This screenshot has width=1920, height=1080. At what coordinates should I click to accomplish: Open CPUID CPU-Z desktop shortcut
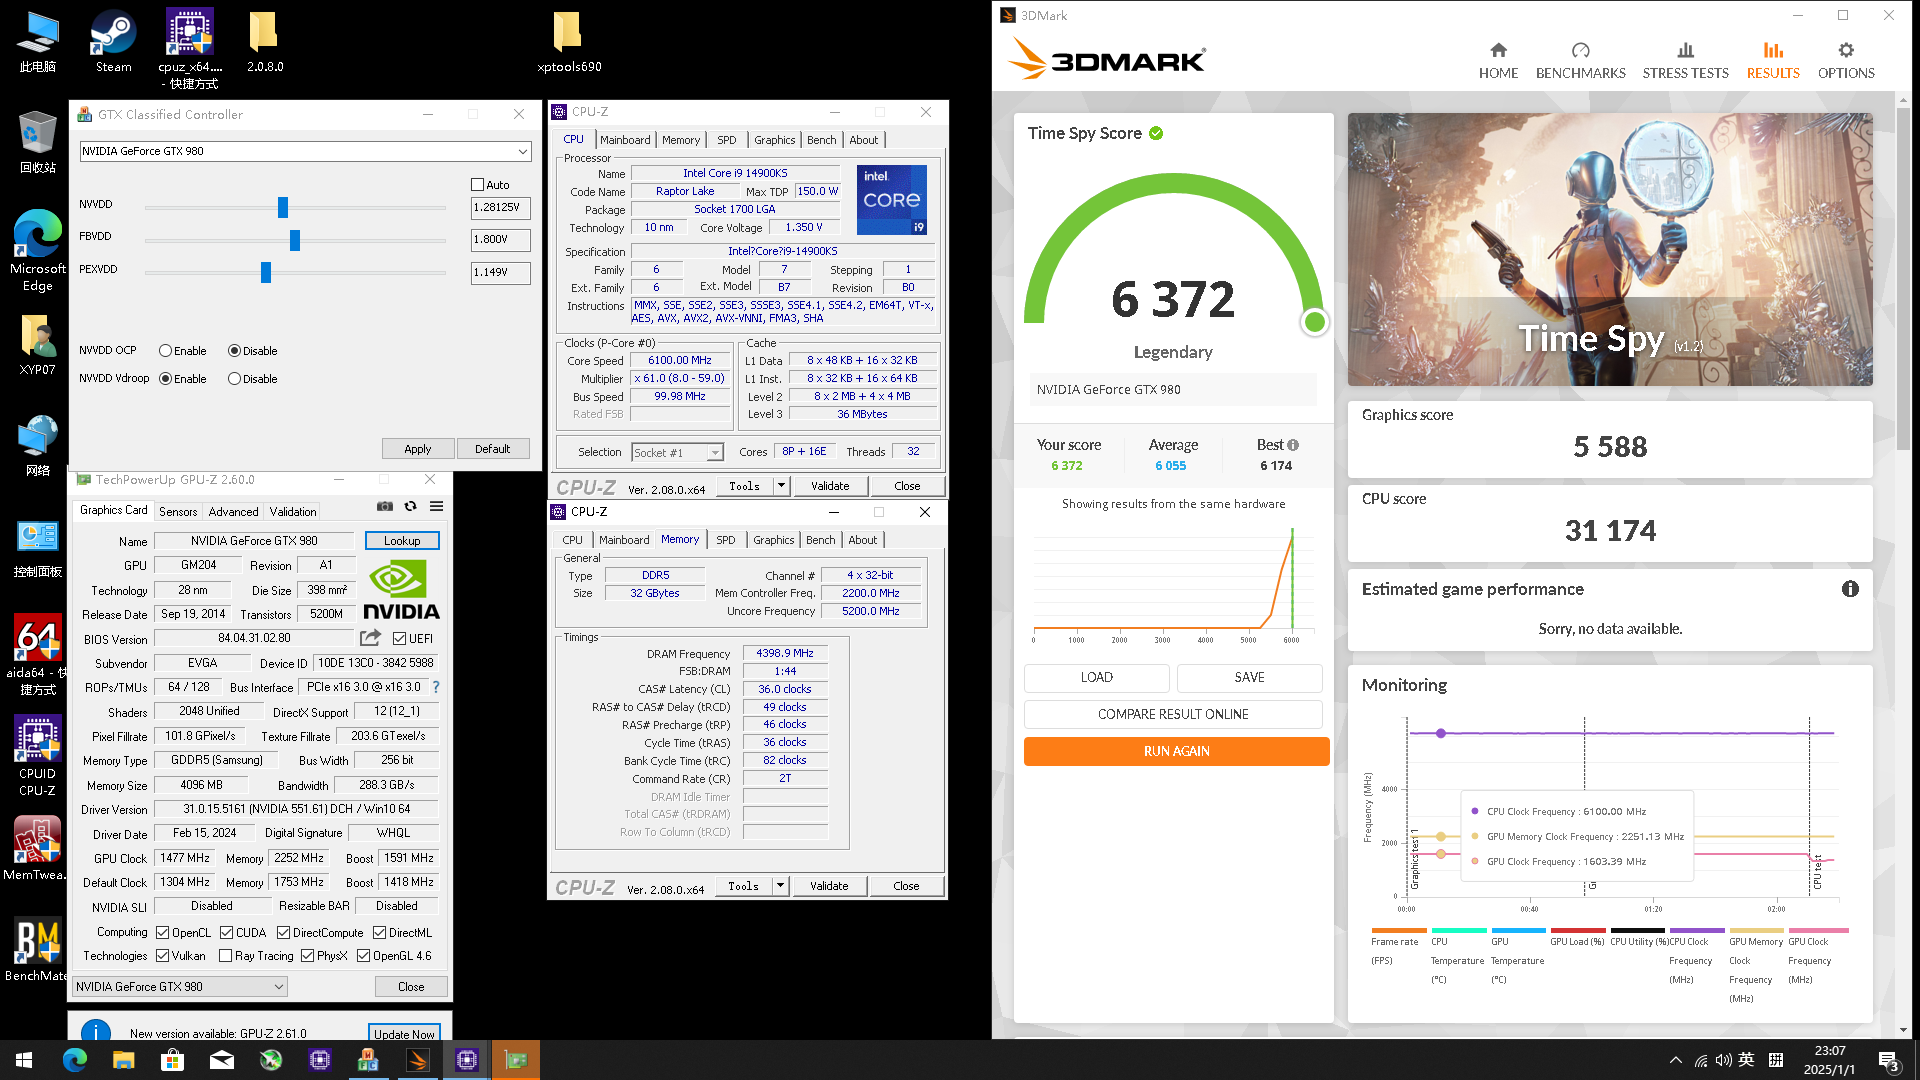(x=38, y=756)
